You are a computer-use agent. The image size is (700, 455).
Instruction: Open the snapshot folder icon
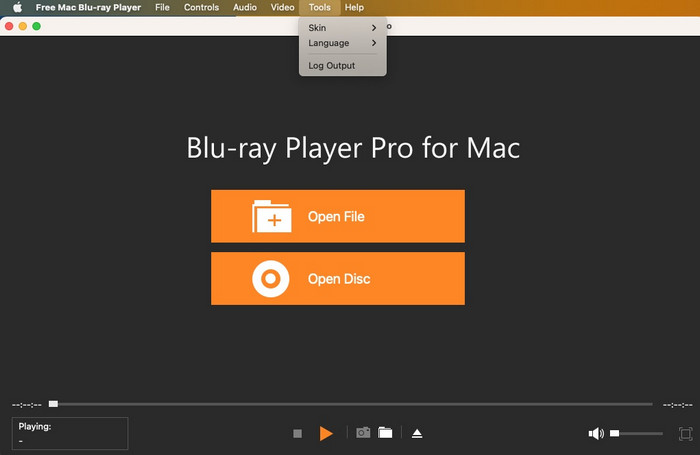point(385,433)
